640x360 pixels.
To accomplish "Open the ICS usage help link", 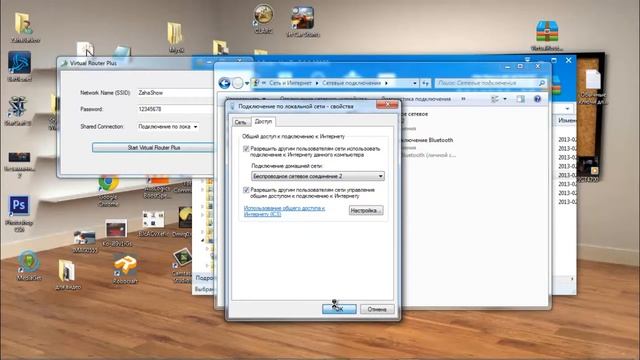I will 284,211.
